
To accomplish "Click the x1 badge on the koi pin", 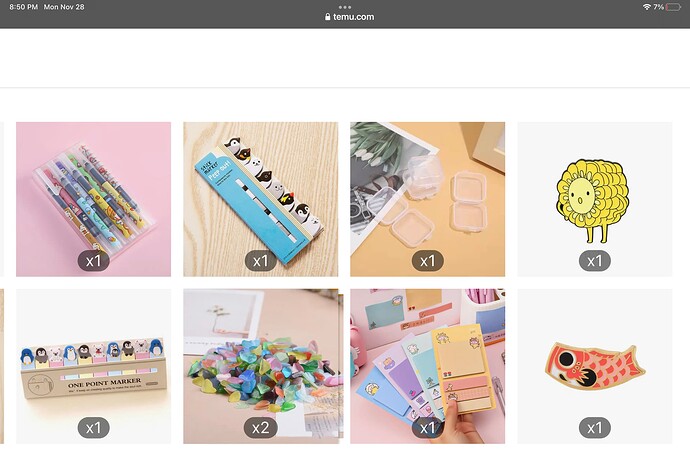I will click(x=595, y=428).
